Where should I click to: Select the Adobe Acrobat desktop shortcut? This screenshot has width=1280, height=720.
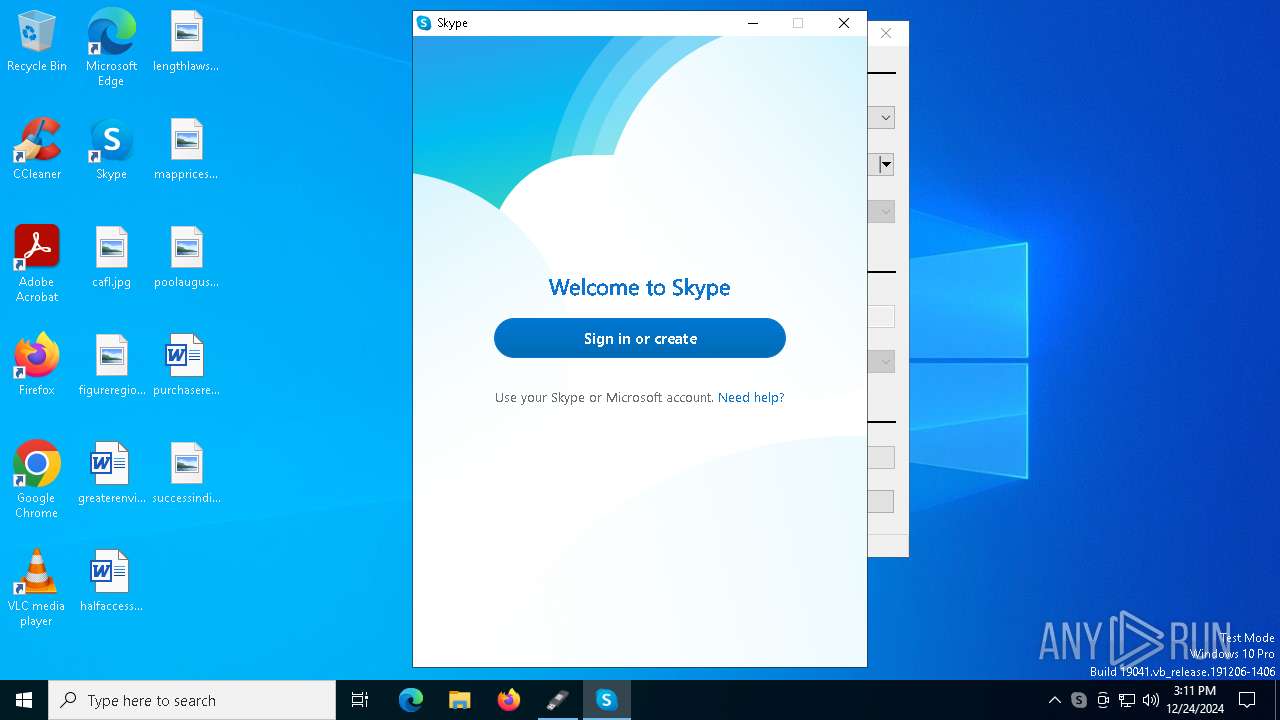[x=37, y=264]
